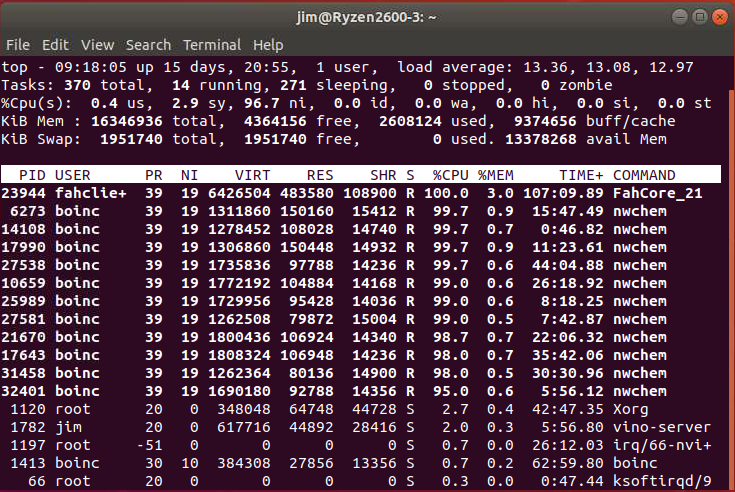735x492 pixels.
Task: Click PID 6273 nwchem row
Action: (360, 211)
